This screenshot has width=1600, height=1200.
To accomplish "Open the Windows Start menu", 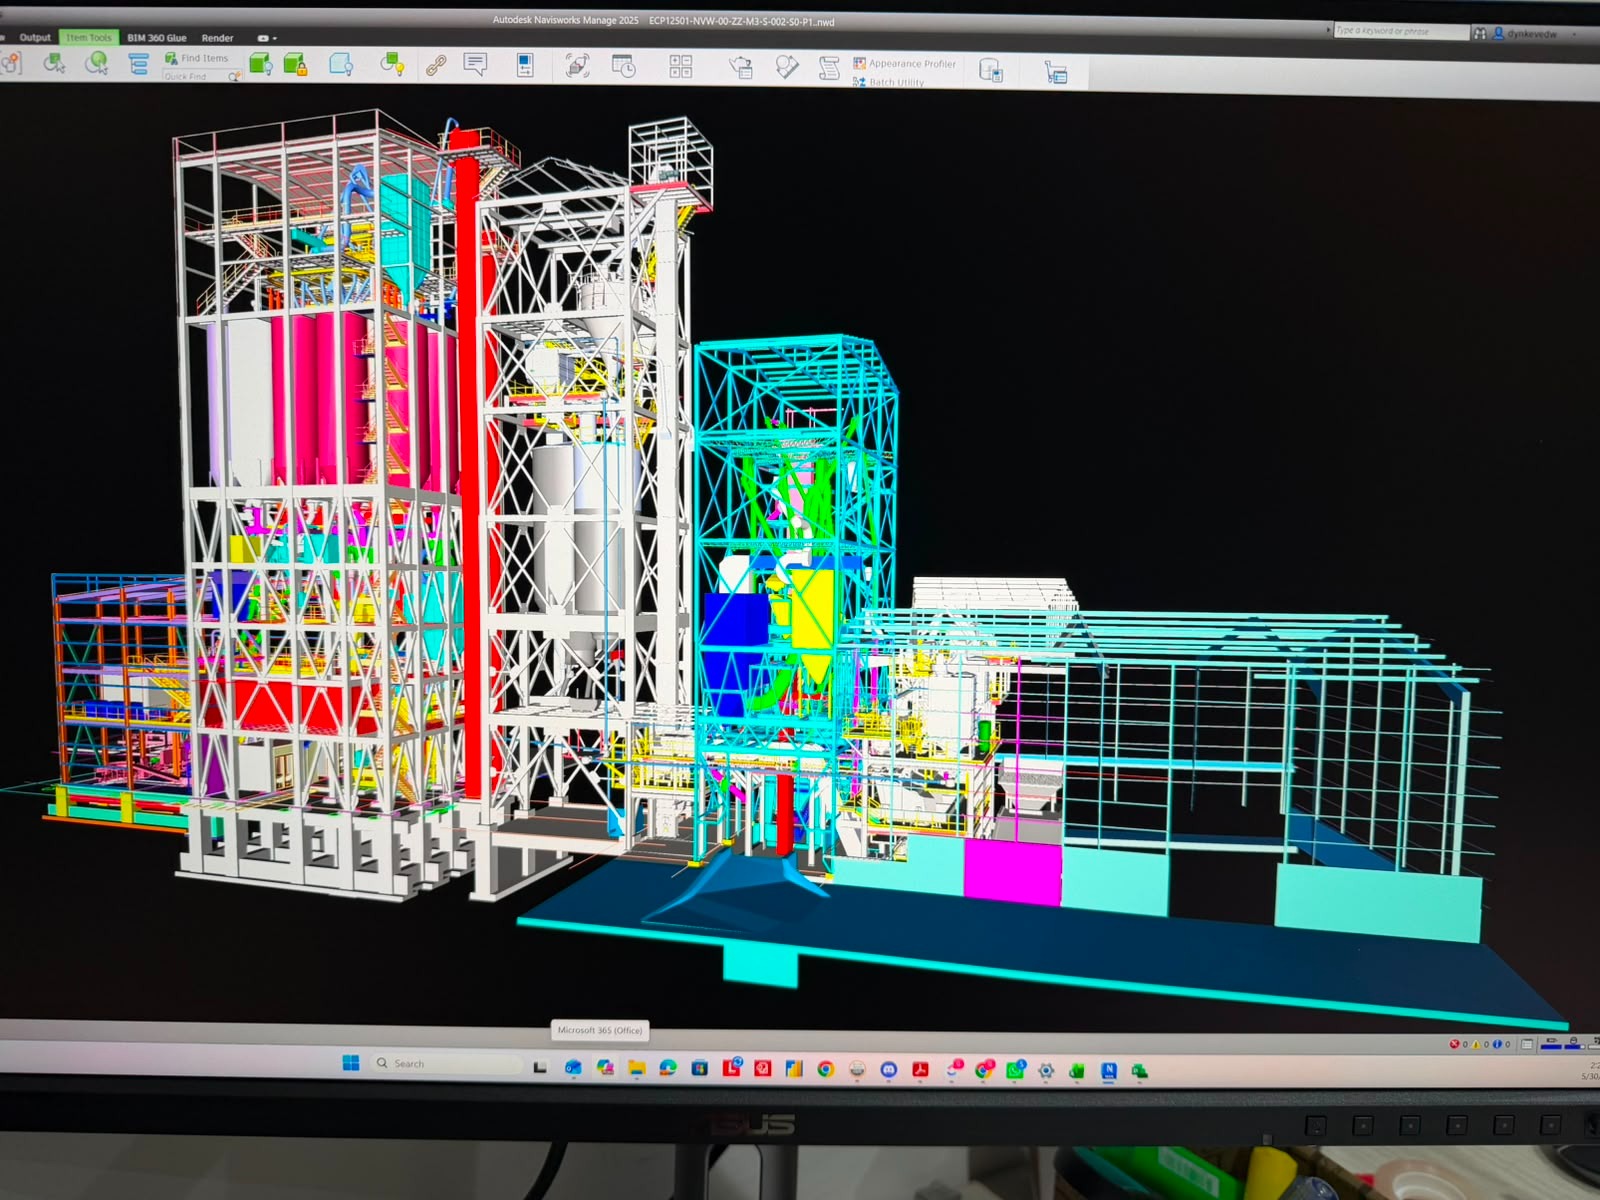I will point(351,1063).
